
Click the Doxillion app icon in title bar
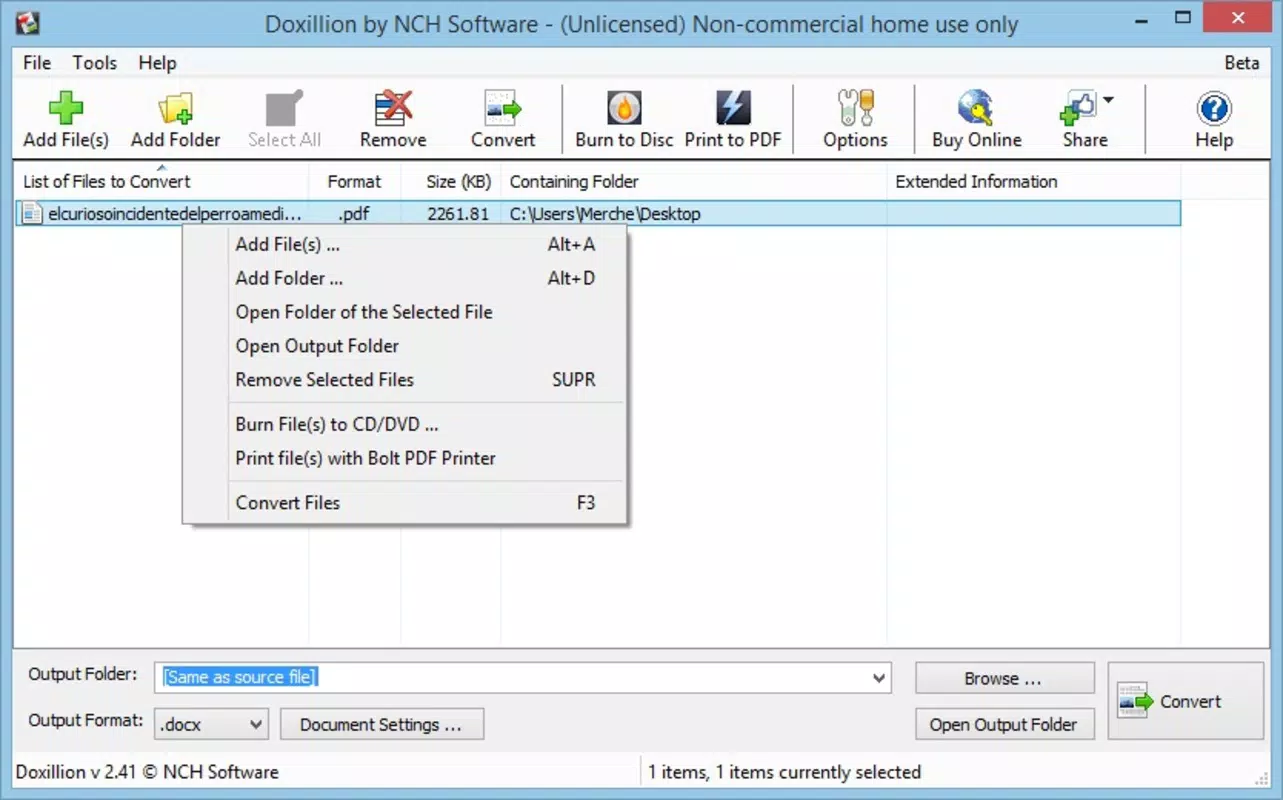(x=29, y=21)
